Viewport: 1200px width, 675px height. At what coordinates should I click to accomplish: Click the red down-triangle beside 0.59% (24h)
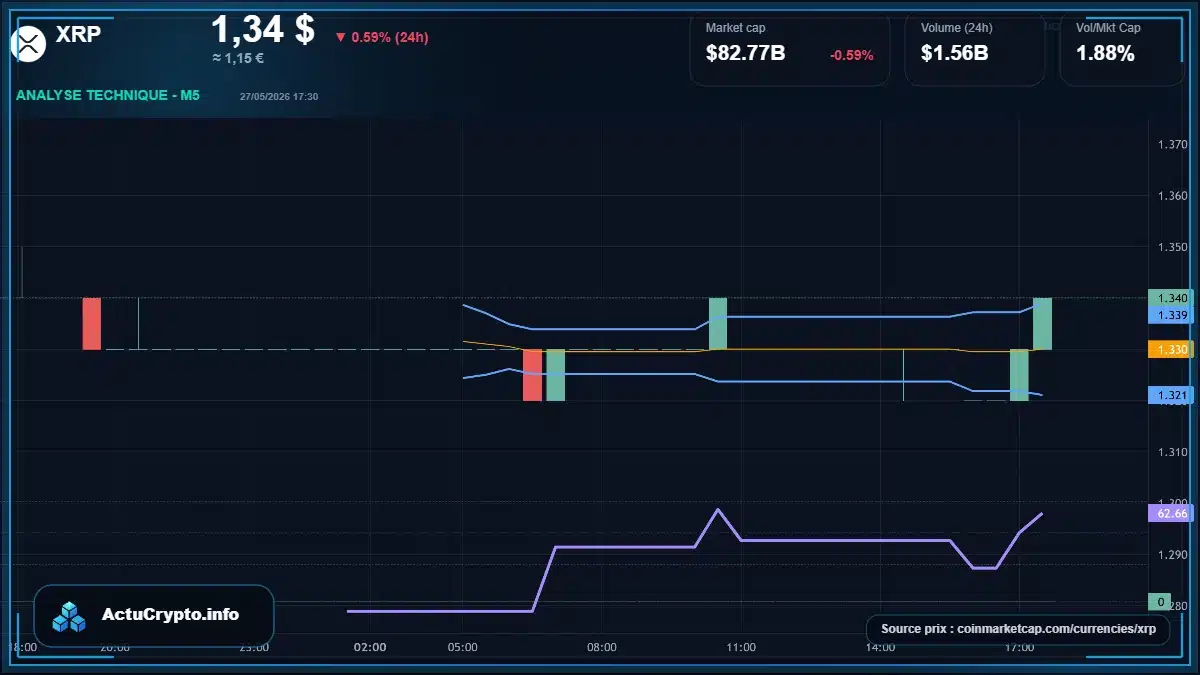click(340, 37)
